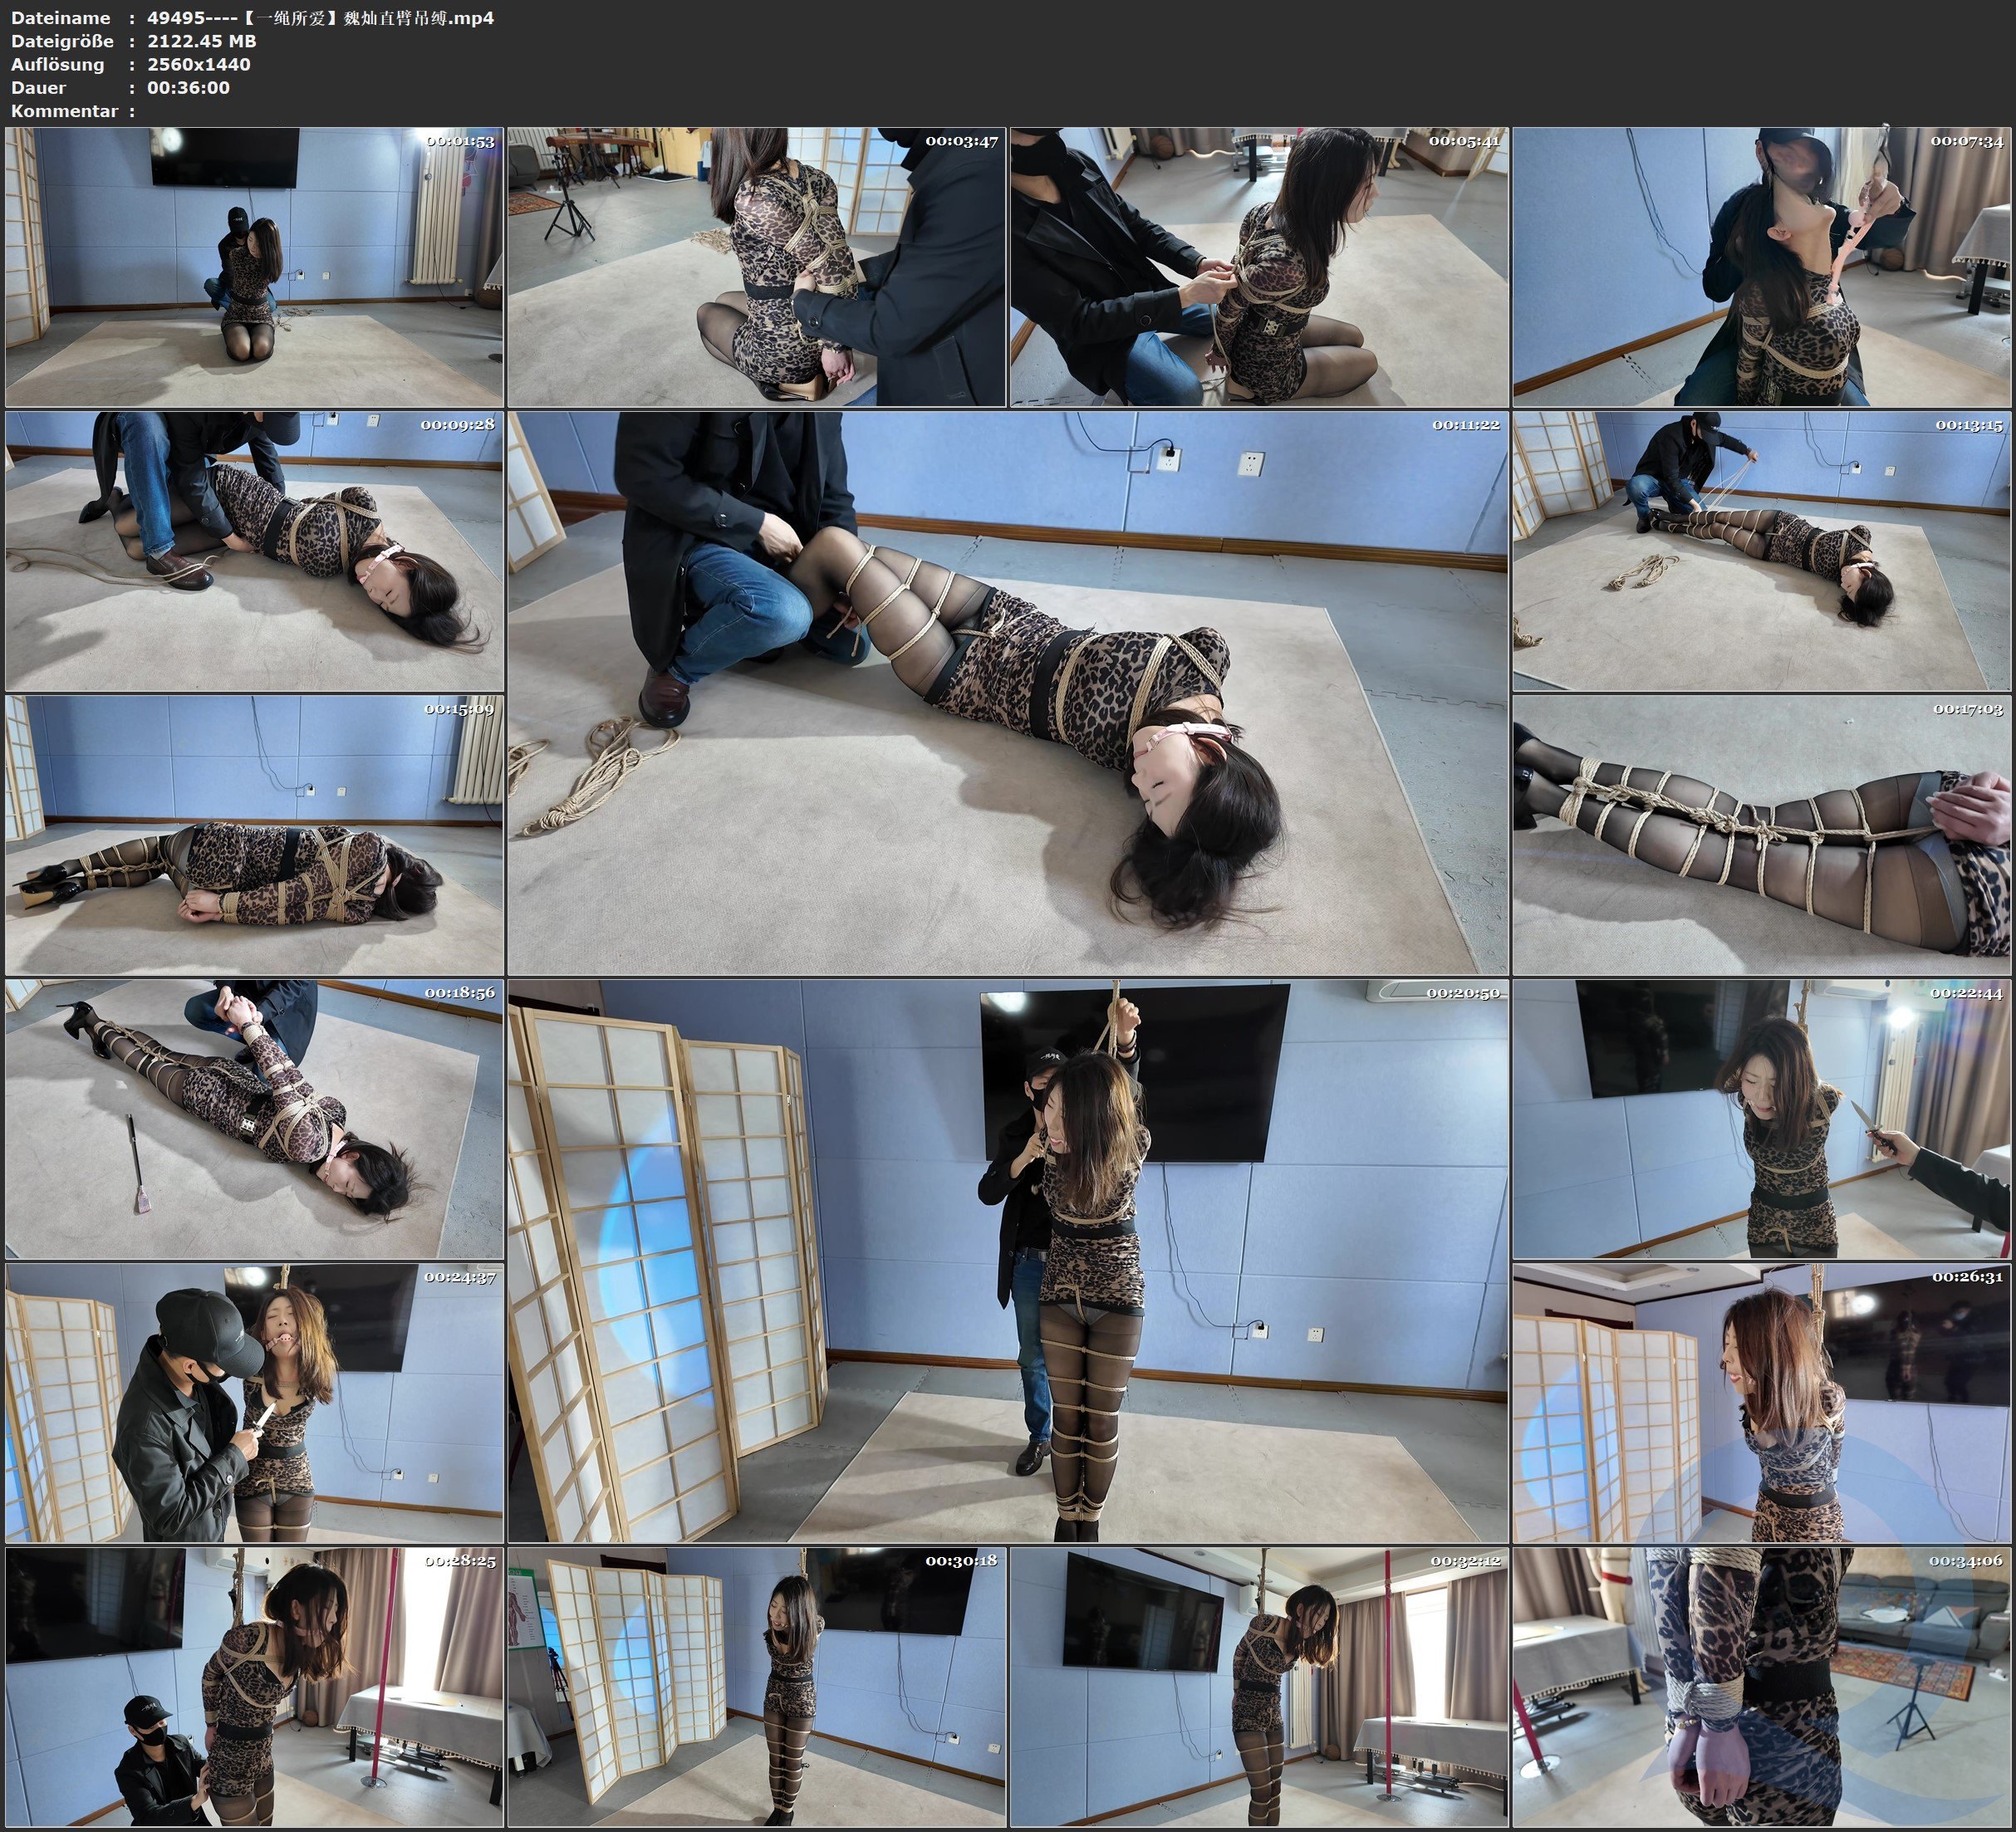Viewport: 2016px width, 1832px height.
Task: Click the Dauer value 00:36:00
Action: click(188, 88)
